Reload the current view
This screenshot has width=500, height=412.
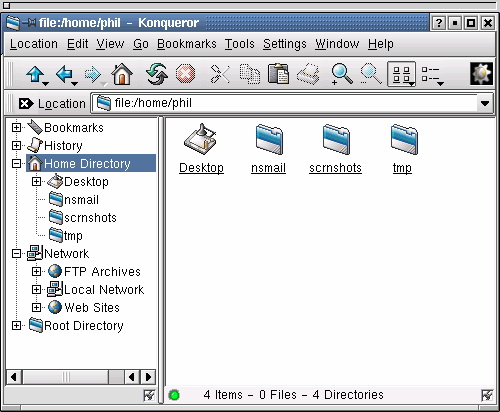(157, 74)
